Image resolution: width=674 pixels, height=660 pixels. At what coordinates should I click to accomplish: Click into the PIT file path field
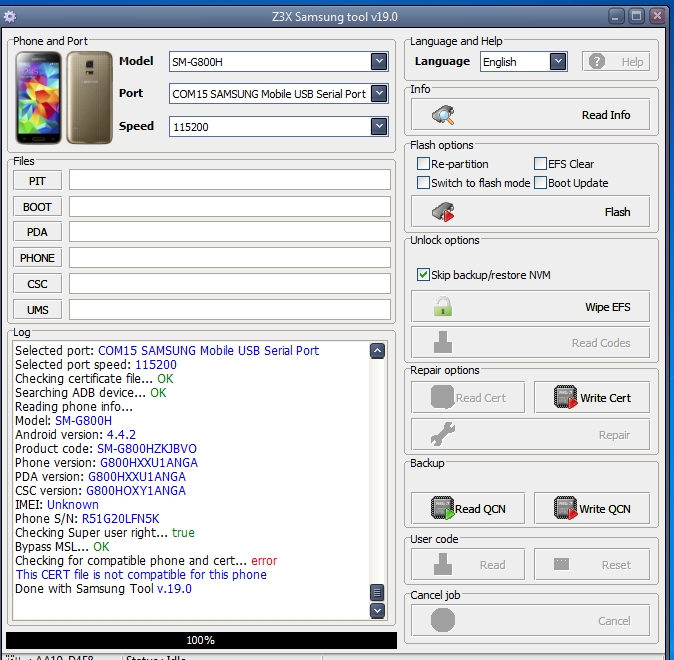tap(230, 180)
